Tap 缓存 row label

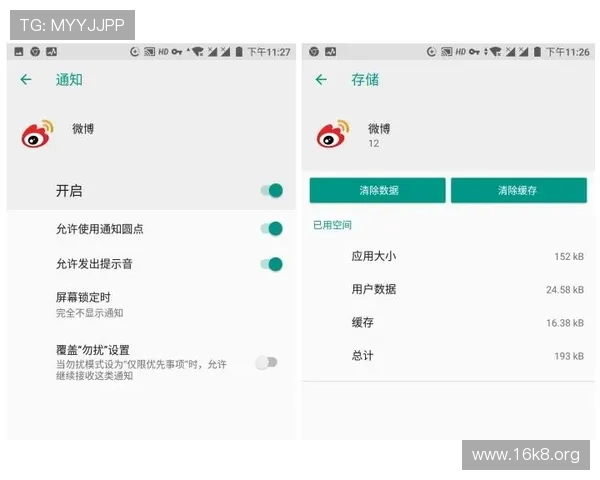pos(362,322)
